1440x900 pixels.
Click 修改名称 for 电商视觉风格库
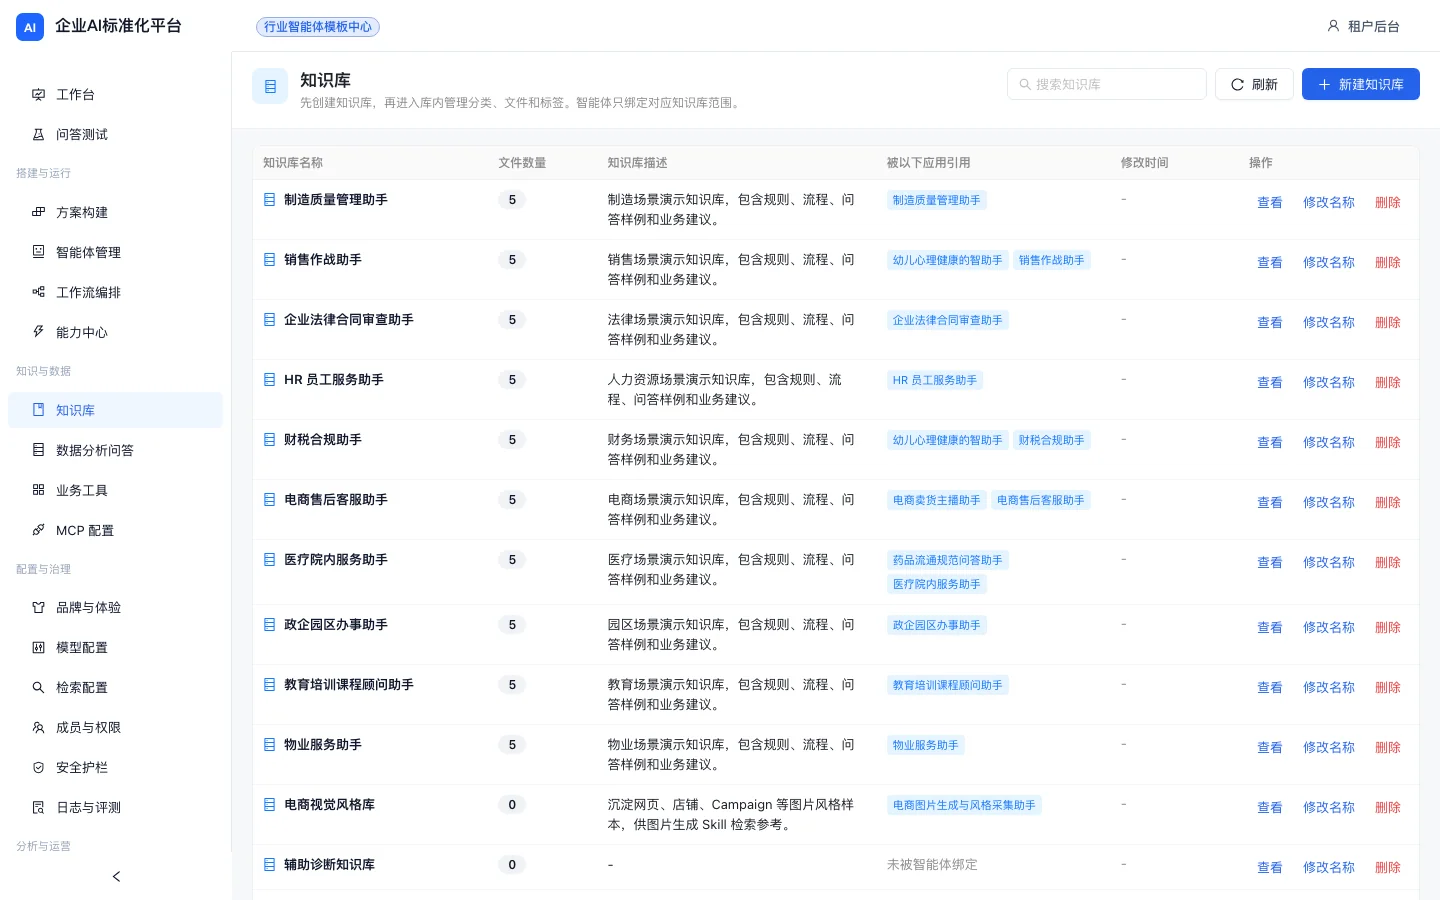[x=1329, y=807]
